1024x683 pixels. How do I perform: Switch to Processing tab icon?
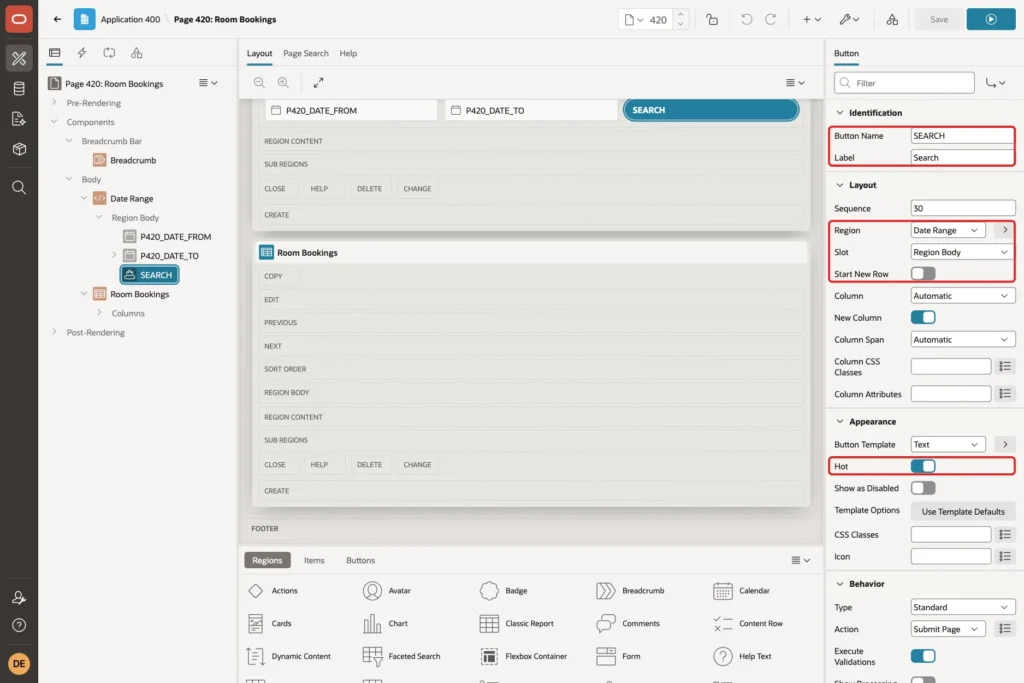click(109, 53)
